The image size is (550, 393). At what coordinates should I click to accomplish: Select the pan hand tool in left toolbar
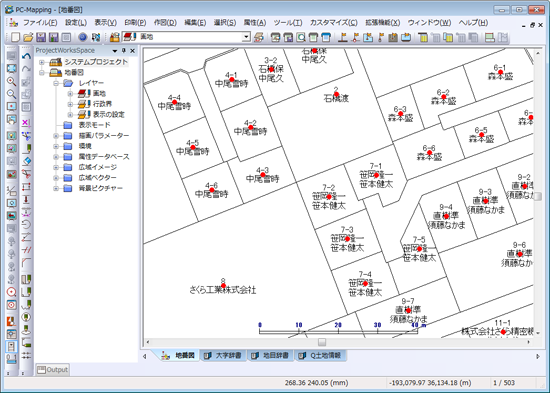coord(12,120)
